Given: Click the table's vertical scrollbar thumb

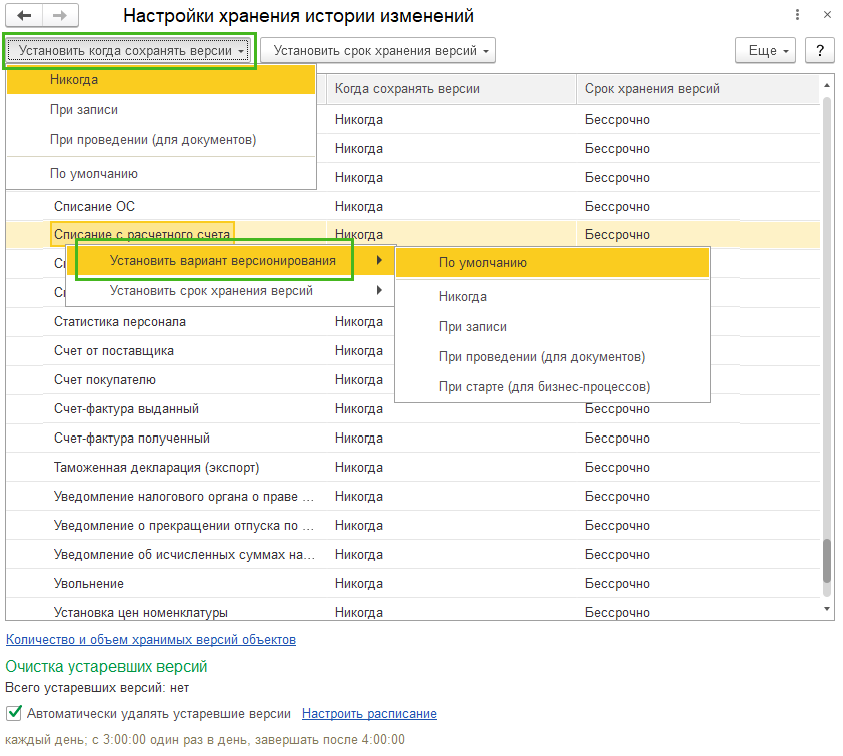Looking at the screenshot, I should click(827, 560).
